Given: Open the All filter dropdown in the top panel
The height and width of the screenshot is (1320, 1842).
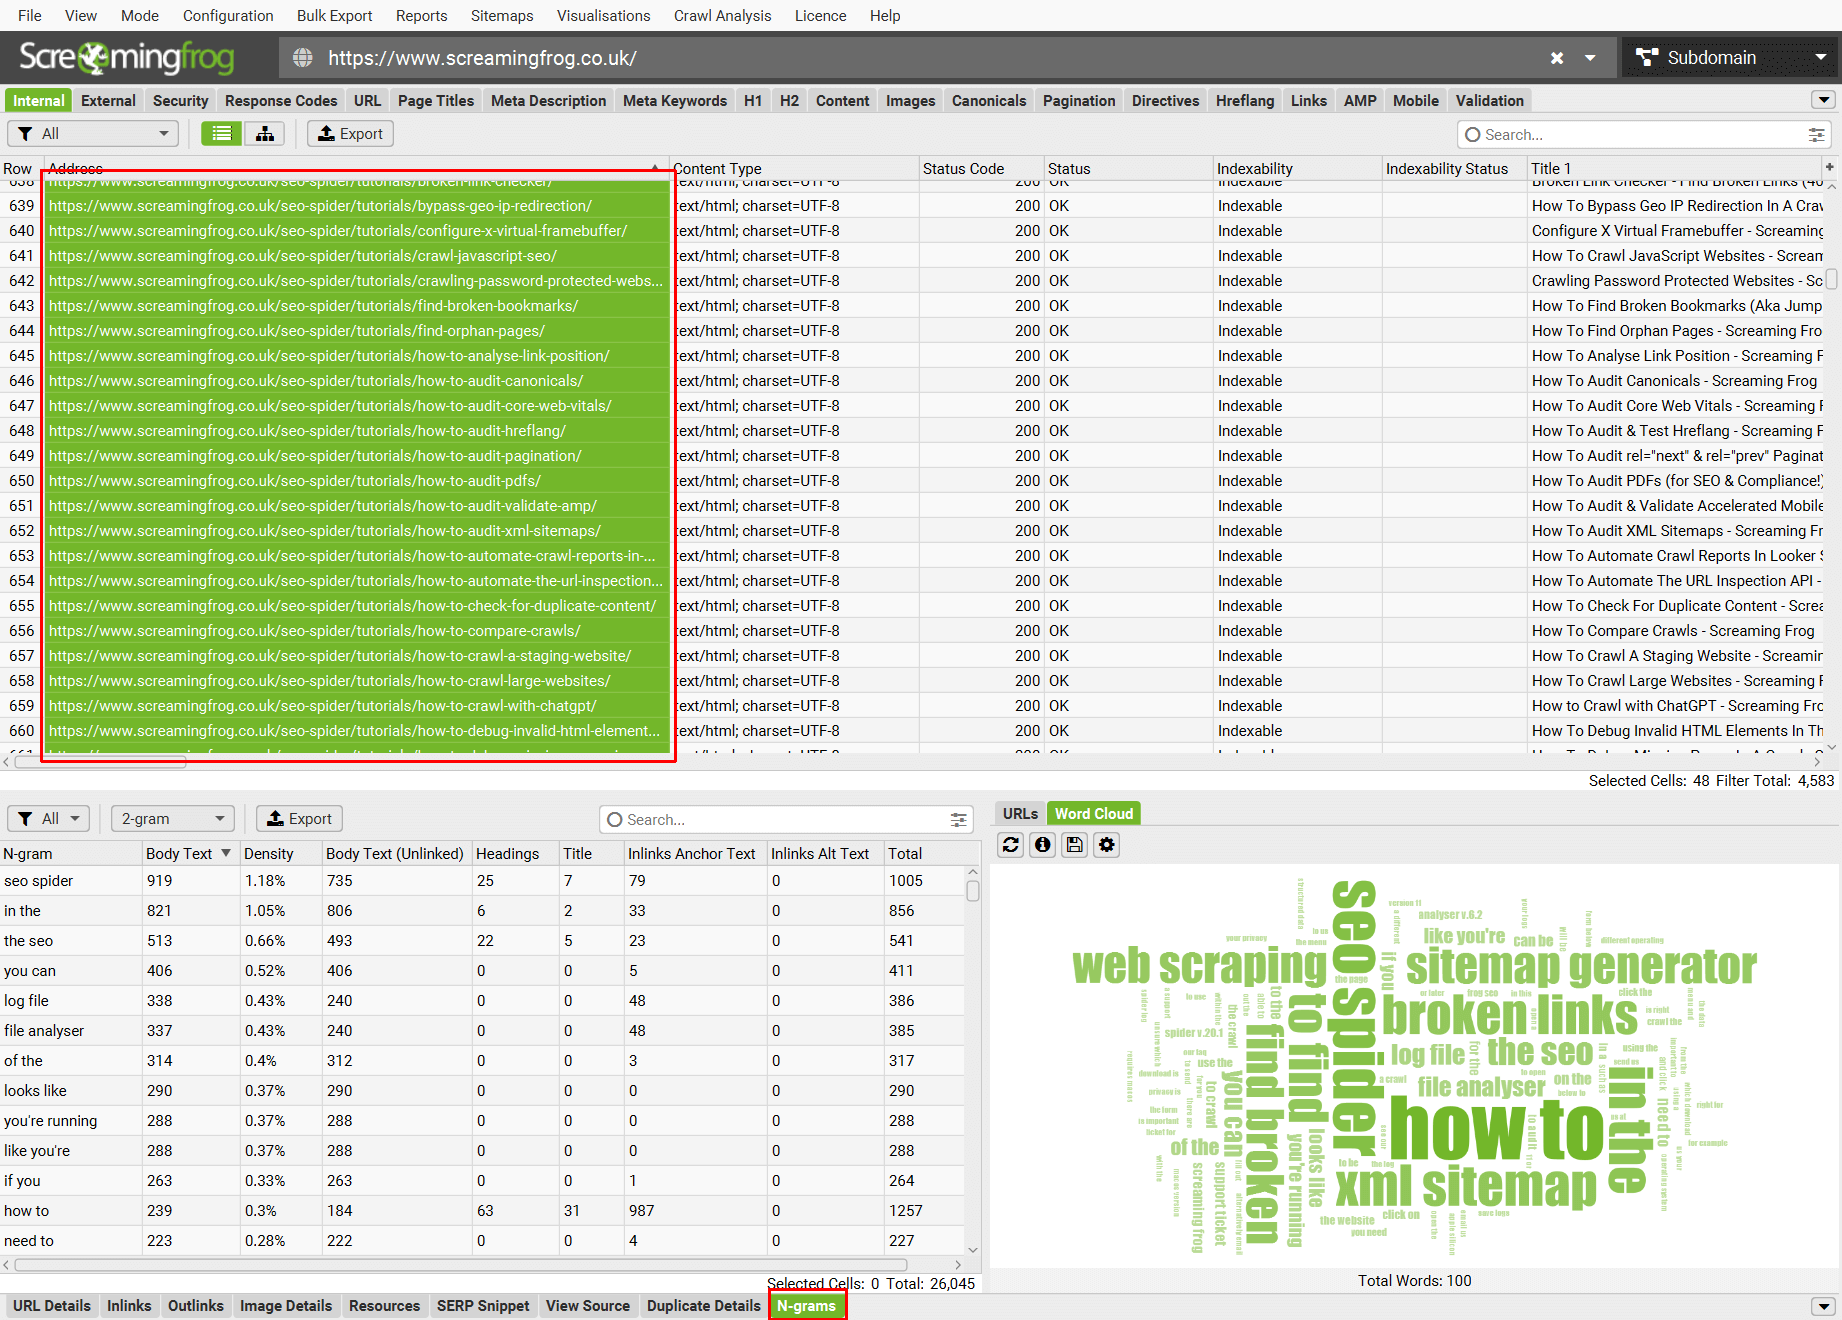Looking at the screenshot, I should pos(93,134).
